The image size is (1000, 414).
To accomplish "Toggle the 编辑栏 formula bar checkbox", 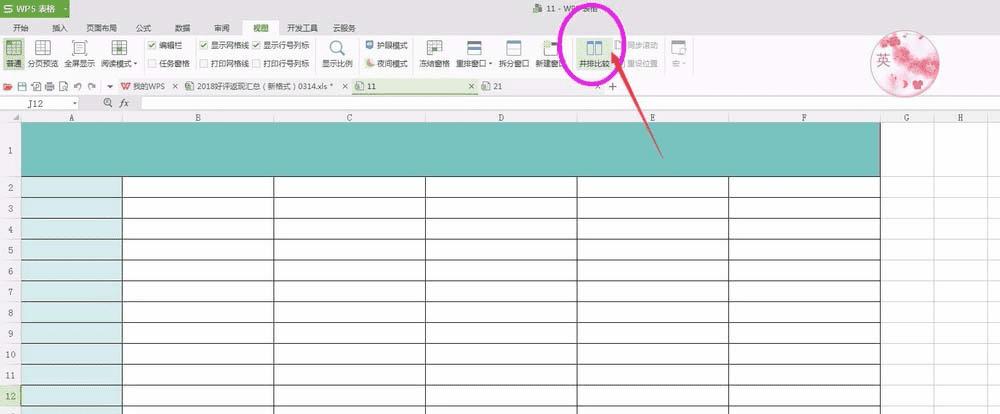I will tap(152, 46).
